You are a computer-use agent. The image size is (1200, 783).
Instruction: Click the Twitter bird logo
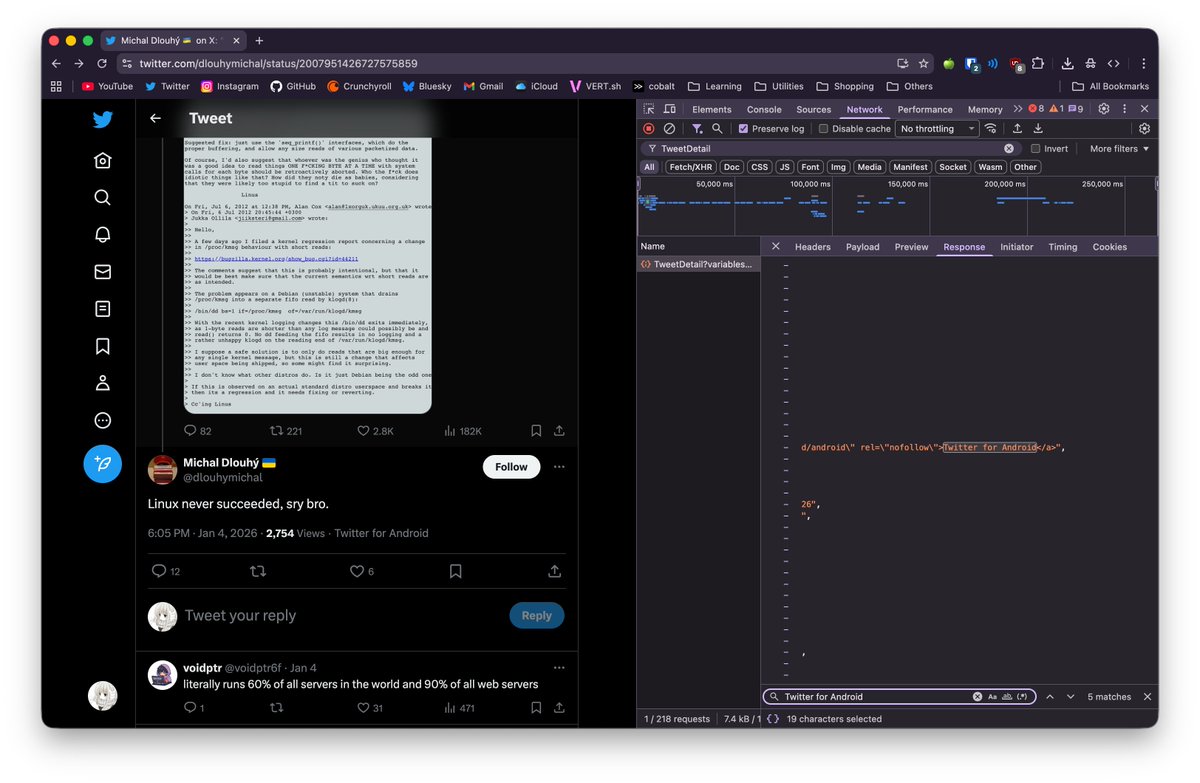pos(102,120)
